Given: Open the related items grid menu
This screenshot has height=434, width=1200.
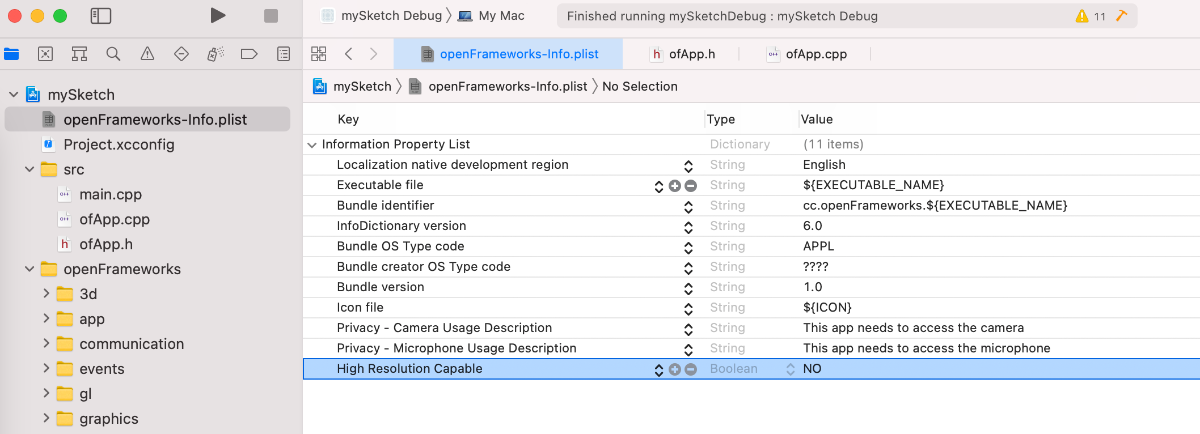Looking at the screenshot, I should click(x=319, y=54).
